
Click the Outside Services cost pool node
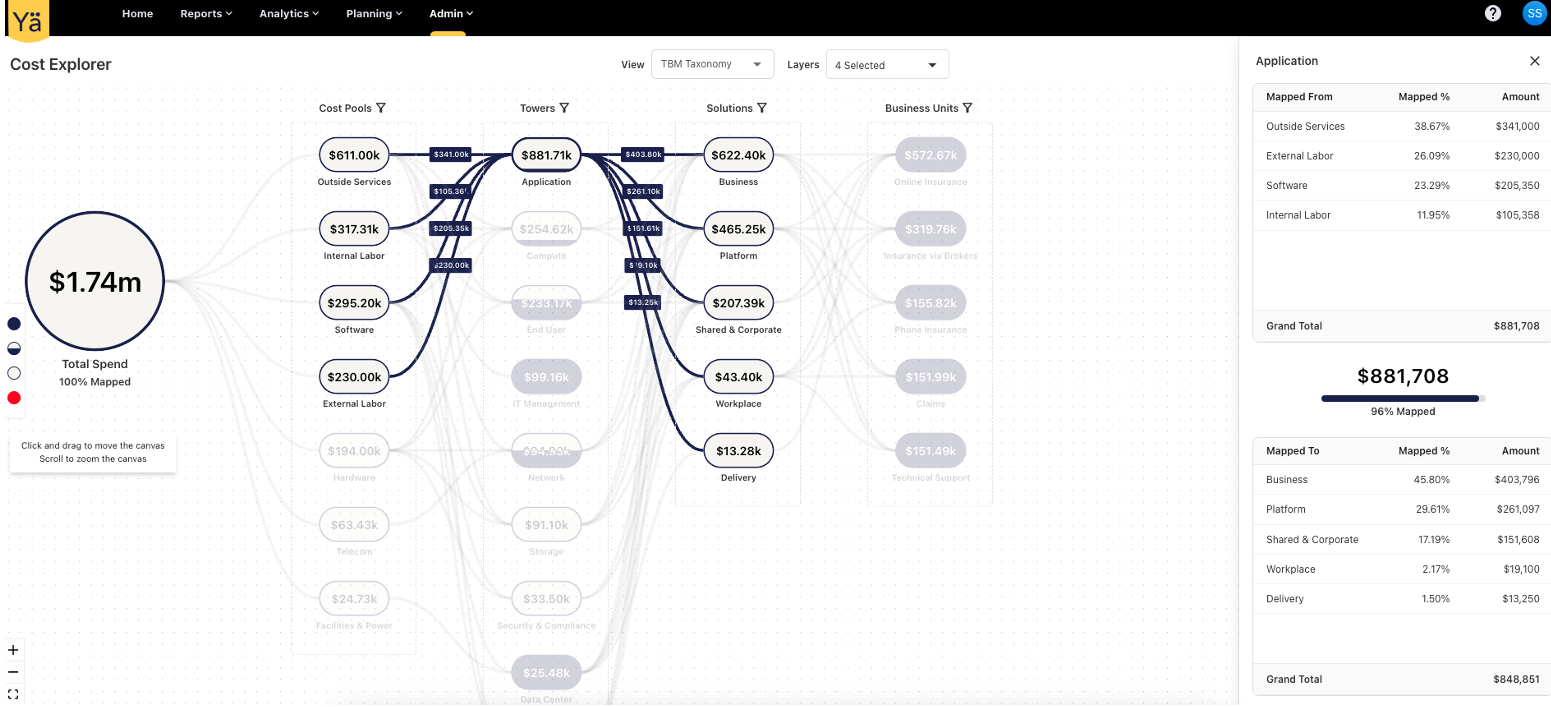(x=354, y=155)
